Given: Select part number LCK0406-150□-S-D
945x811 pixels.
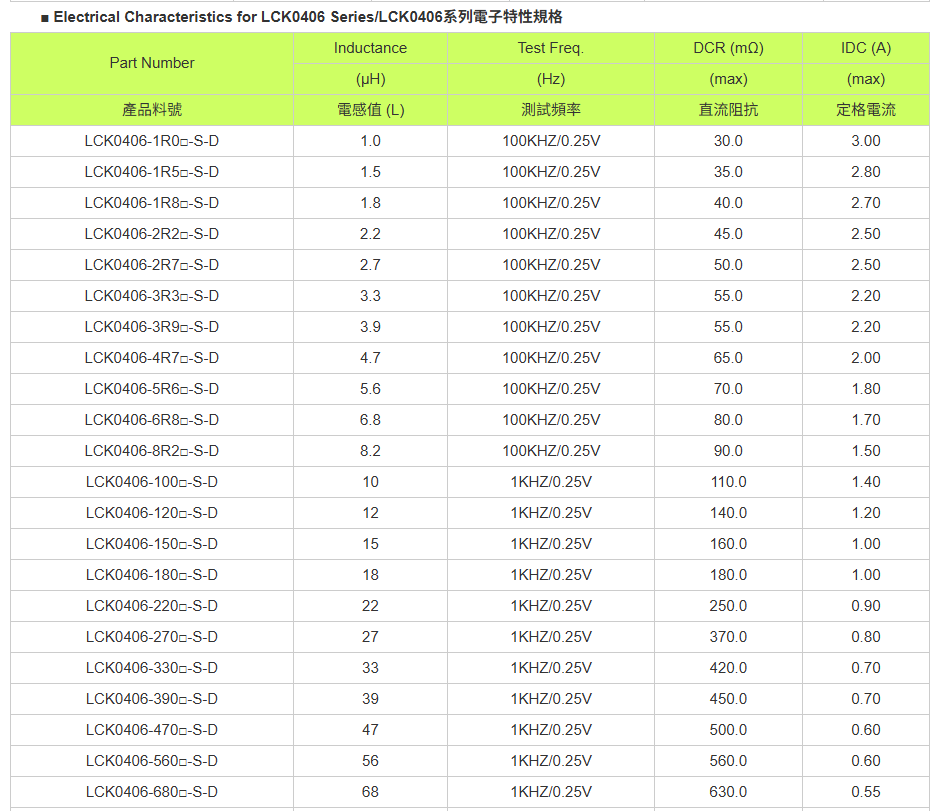Looking at the screenshot, I should pos(152,544).
